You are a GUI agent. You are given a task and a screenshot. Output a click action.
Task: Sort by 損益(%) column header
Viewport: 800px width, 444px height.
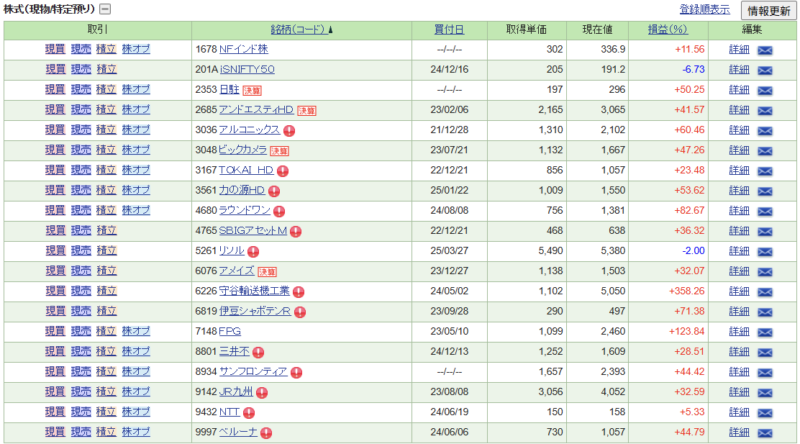coord(667,30)
